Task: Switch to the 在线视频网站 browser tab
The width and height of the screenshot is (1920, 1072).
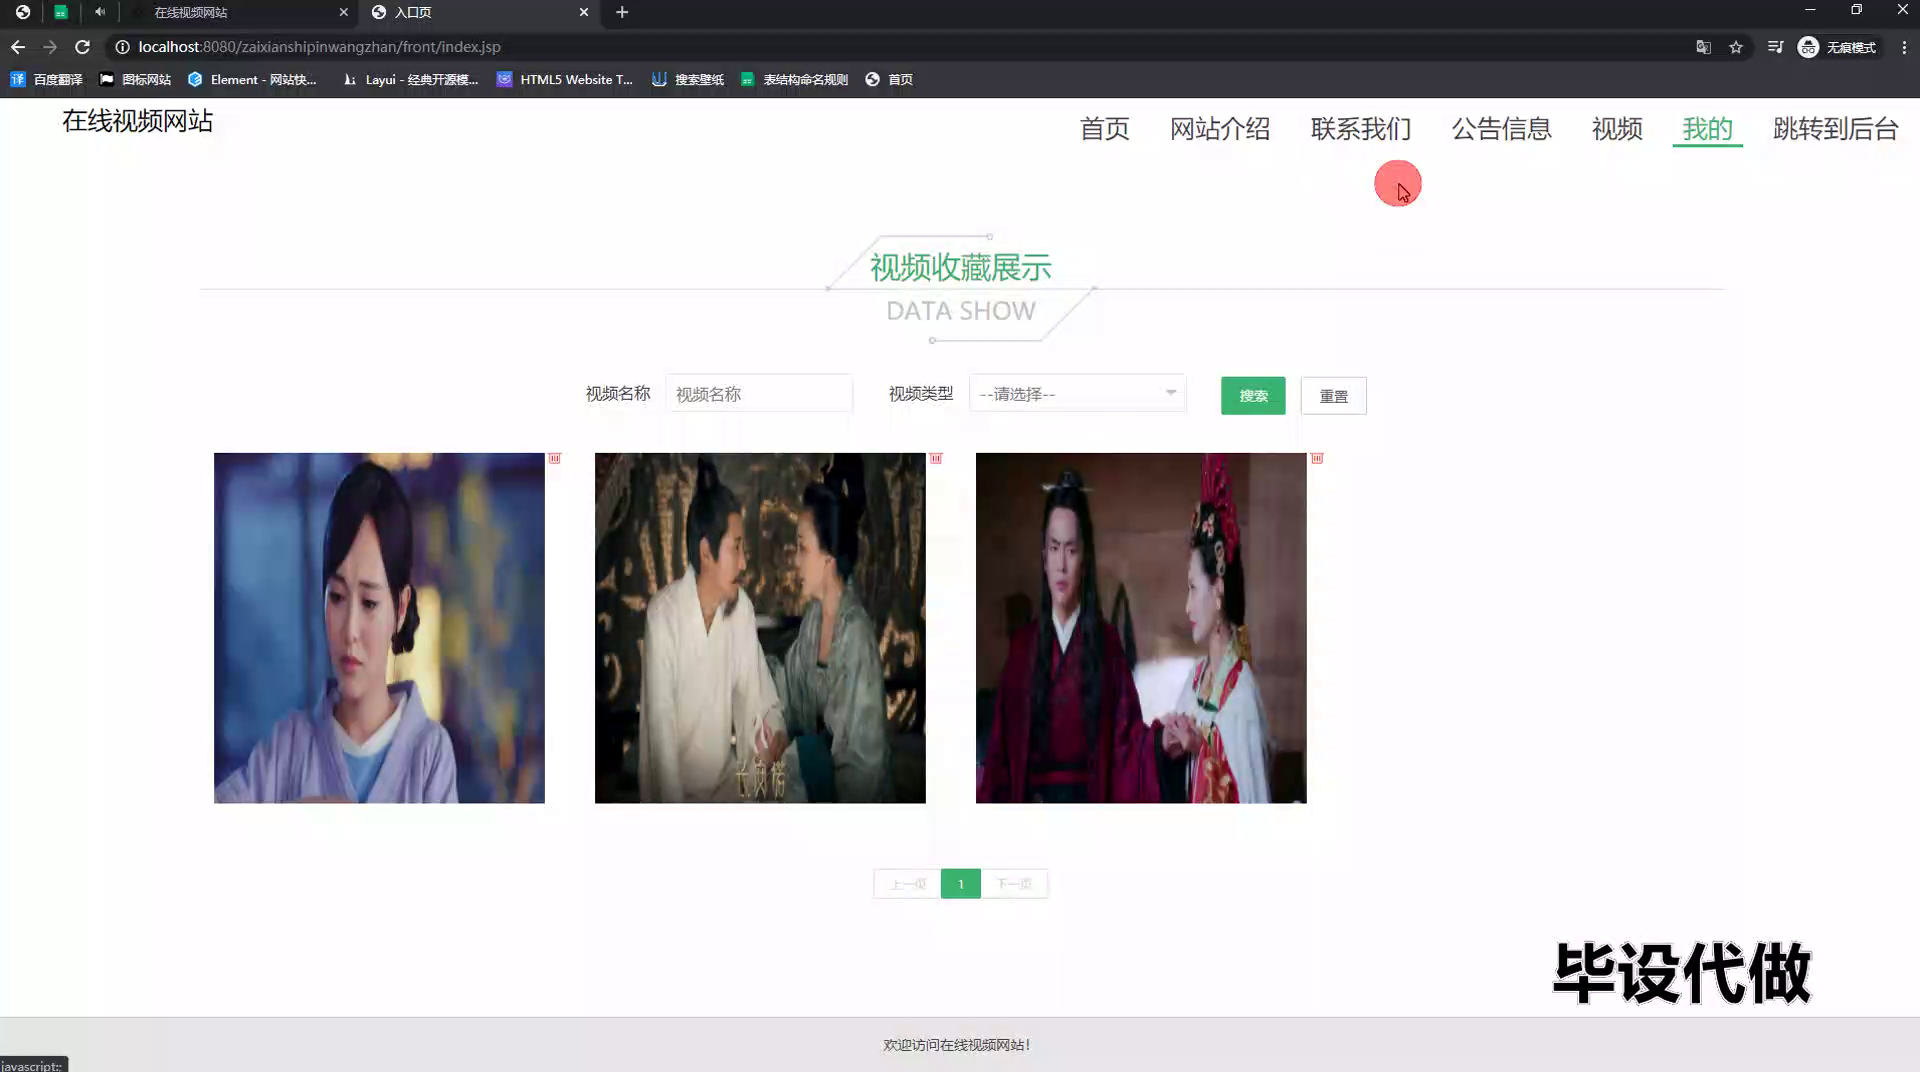Action: pyautogui.click(x=240, y=12)
